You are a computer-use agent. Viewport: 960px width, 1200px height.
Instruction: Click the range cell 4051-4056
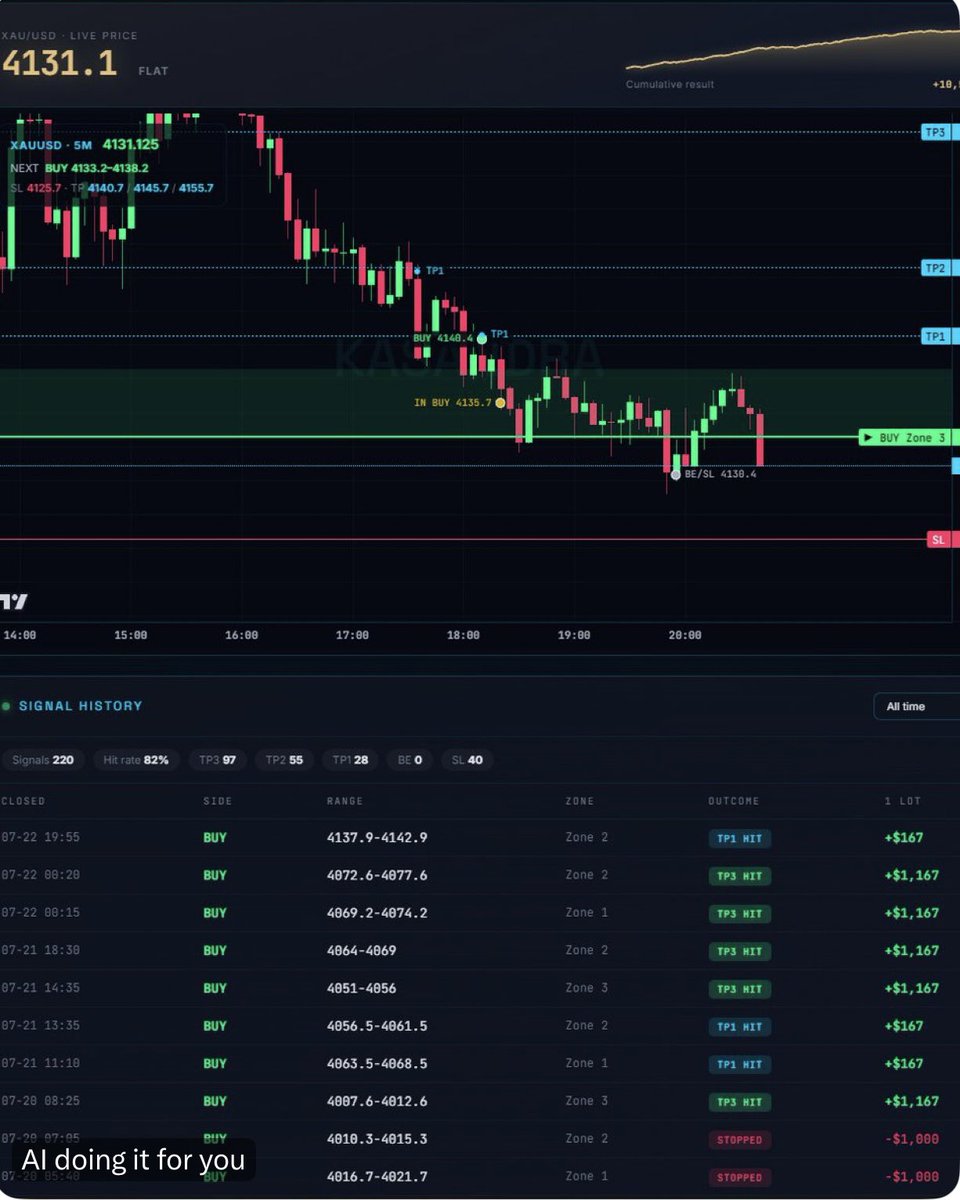click(361, 988)
